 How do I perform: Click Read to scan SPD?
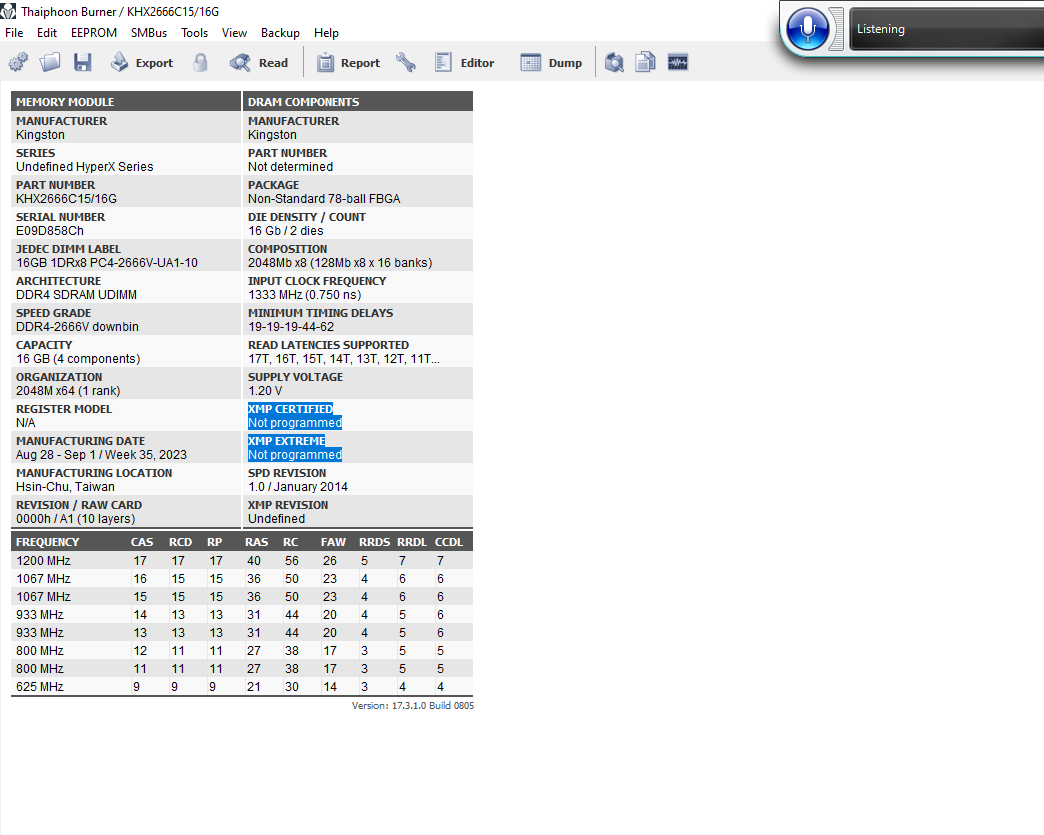tap(259, 63)
